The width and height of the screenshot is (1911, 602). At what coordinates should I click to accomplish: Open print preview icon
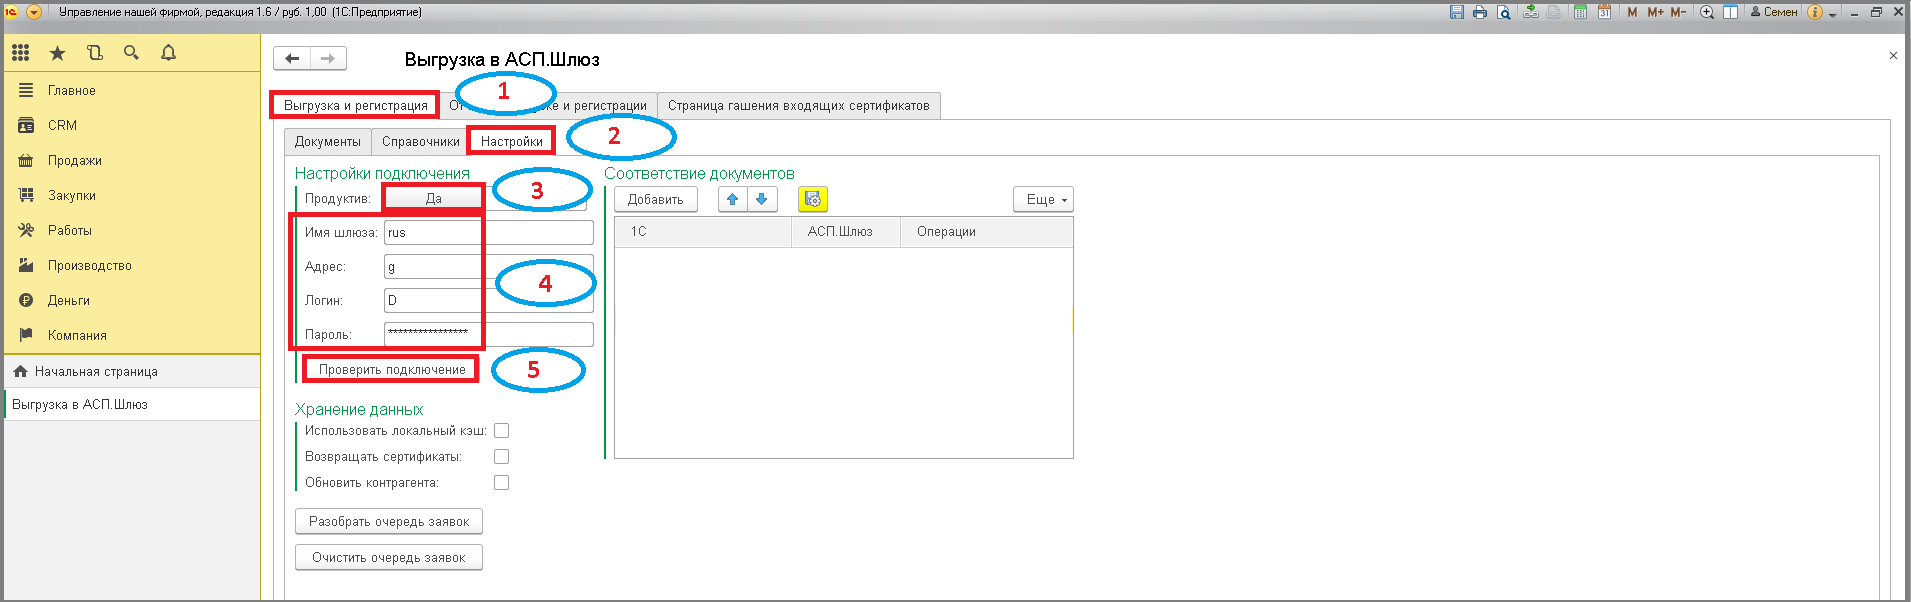[x=1503, y=12]
